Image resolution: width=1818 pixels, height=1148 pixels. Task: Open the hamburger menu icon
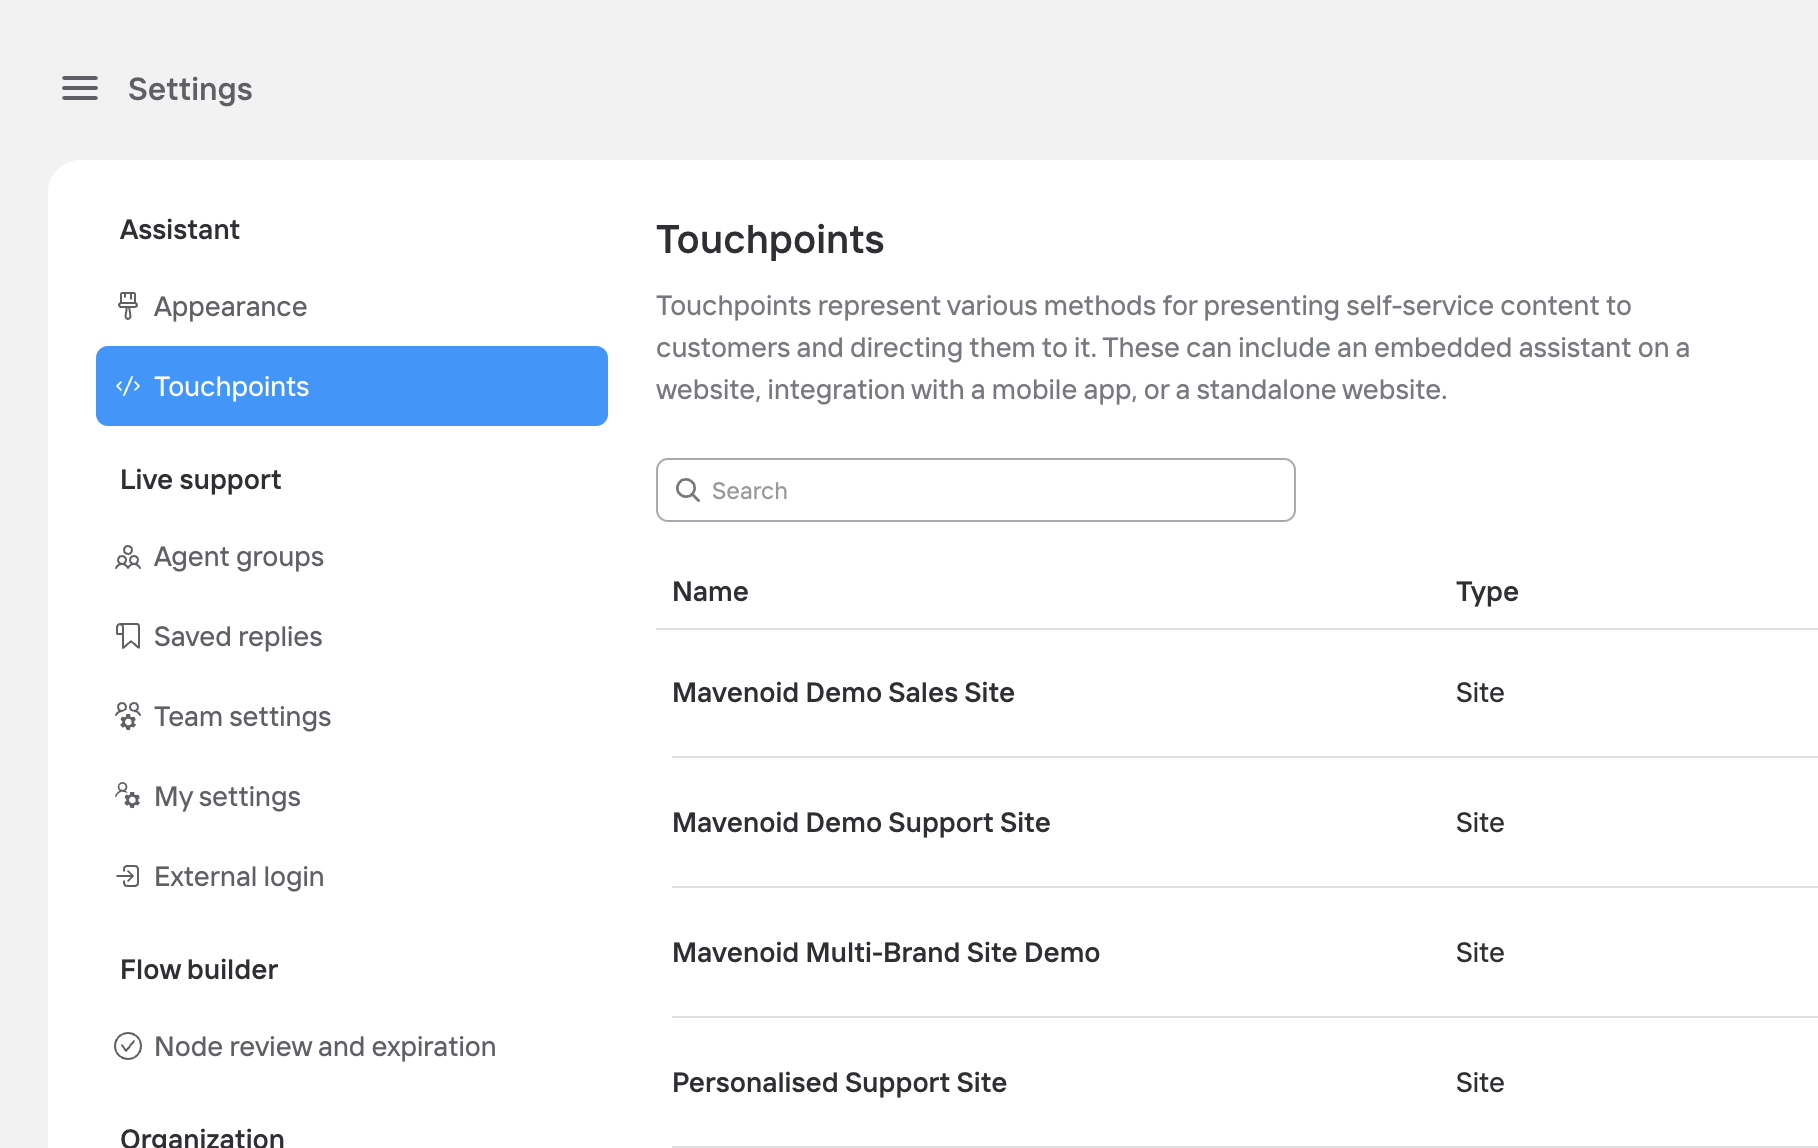[x=80, y=88]
